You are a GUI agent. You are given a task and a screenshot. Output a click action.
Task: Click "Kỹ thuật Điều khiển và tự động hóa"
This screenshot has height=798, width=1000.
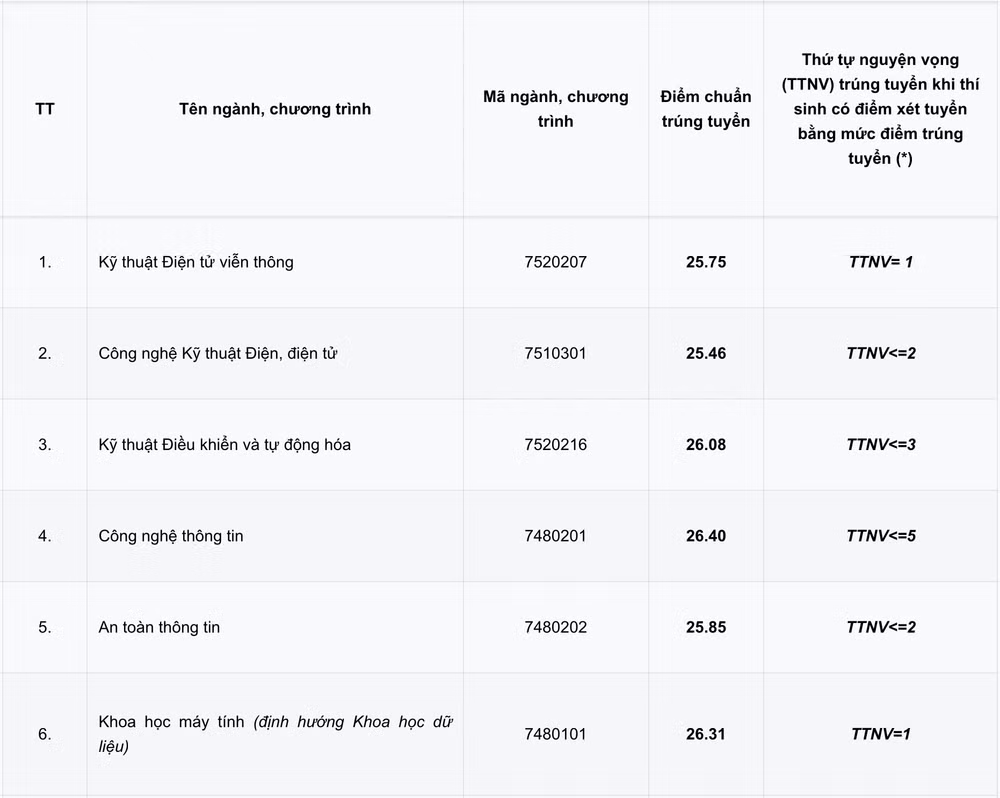click(224, 445)
